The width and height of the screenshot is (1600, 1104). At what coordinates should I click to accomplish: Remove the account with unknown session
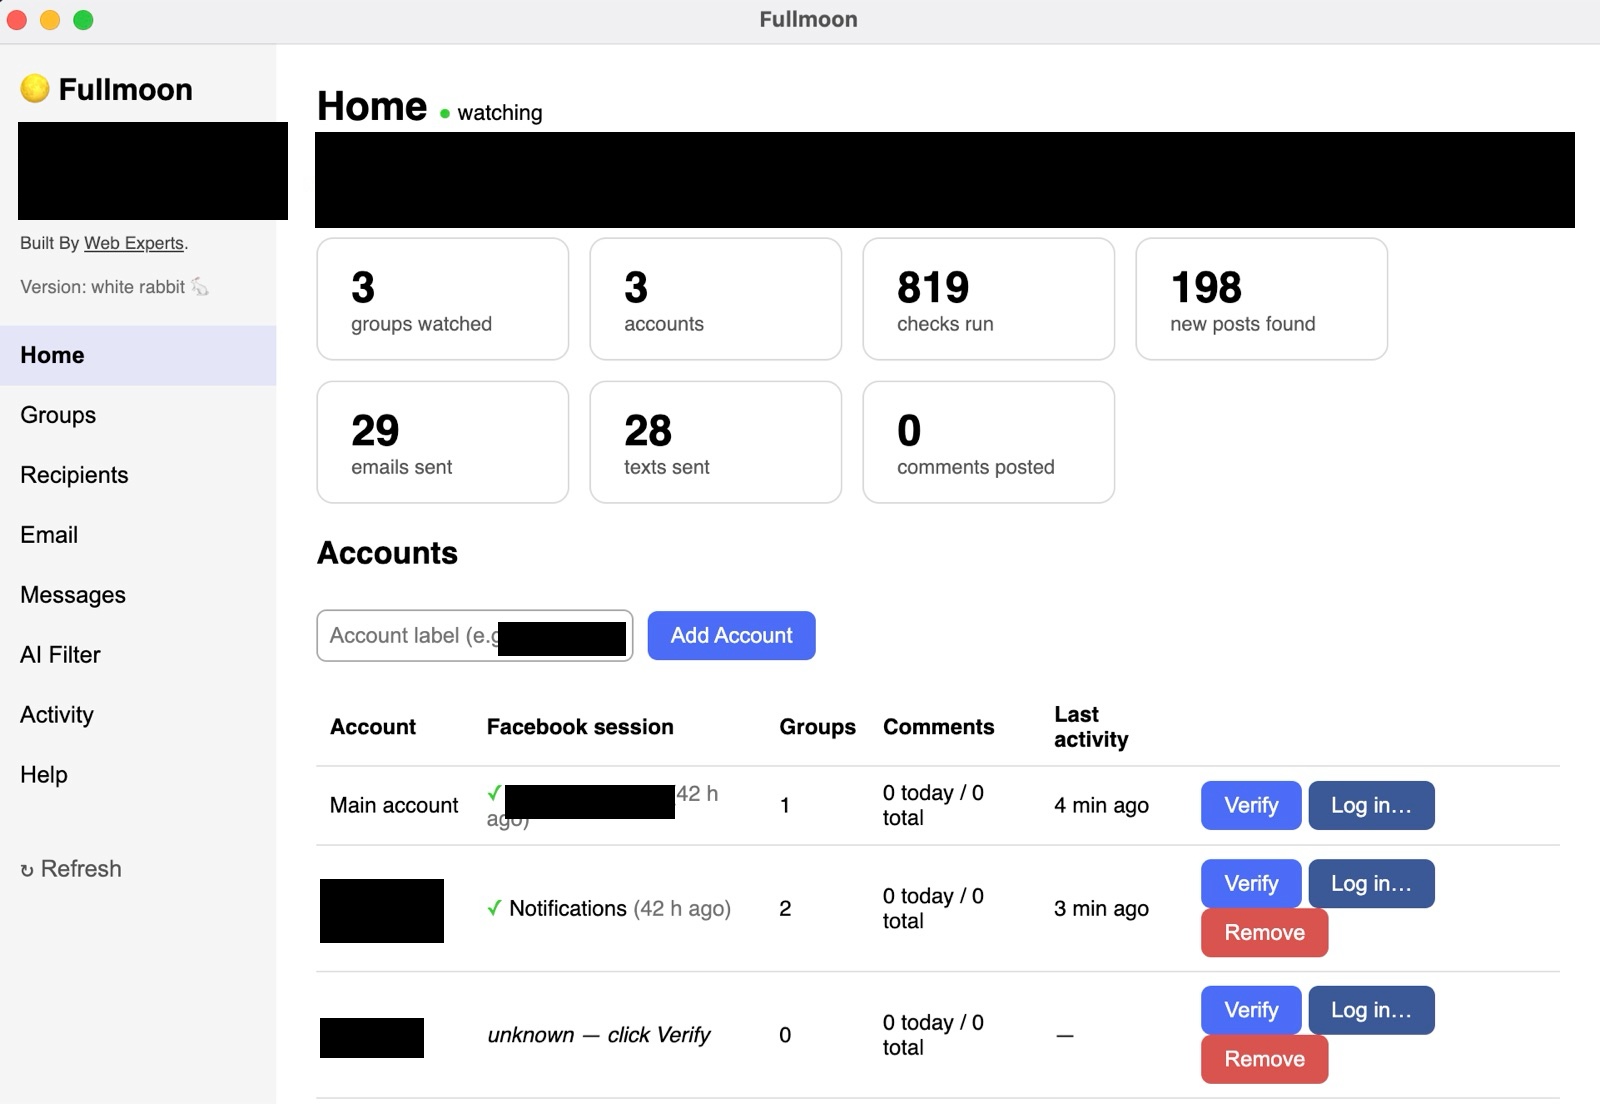click(x=1264, y=1059)
